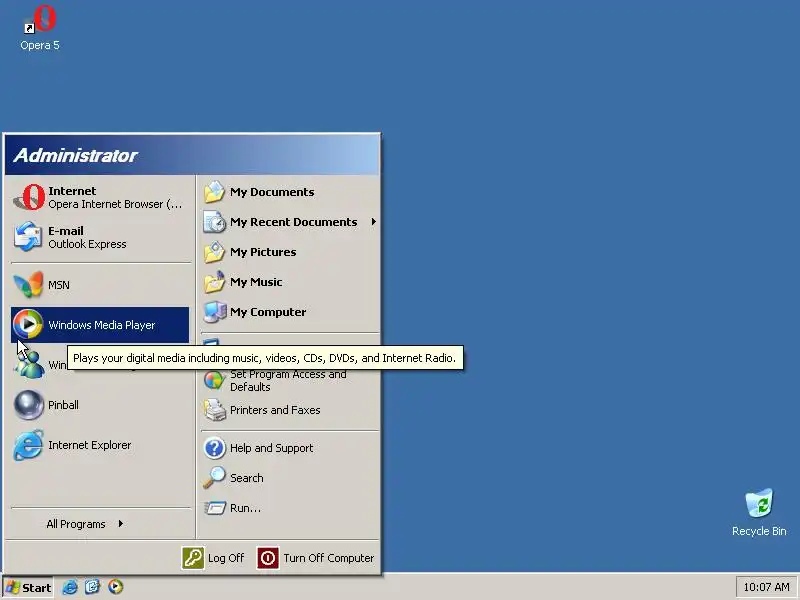Open Set Program Access and Defaults
This screenshot has height=600, width=800.
[290, 380]
